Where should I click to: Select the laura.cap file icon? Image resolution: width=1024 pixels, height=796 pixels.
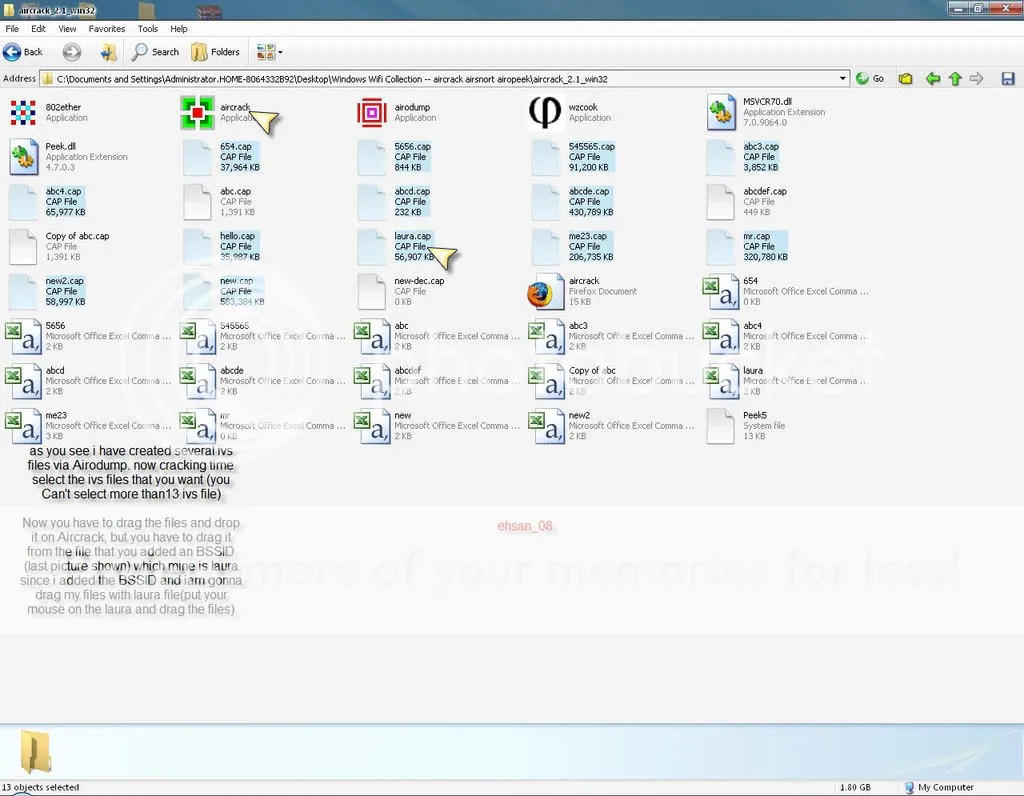tap(372, 247)
